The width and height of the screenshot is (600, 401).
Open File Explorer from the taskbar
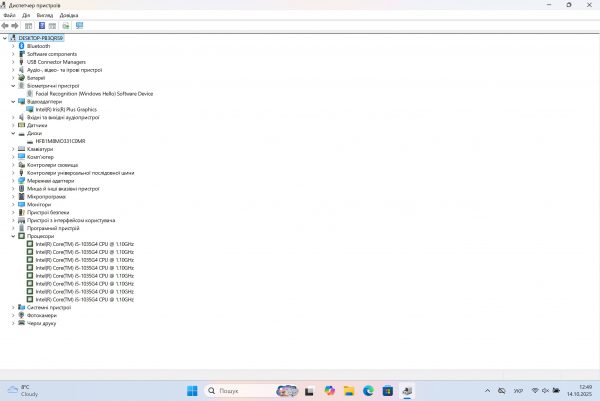pyautogui.click(x=347, y=390)
